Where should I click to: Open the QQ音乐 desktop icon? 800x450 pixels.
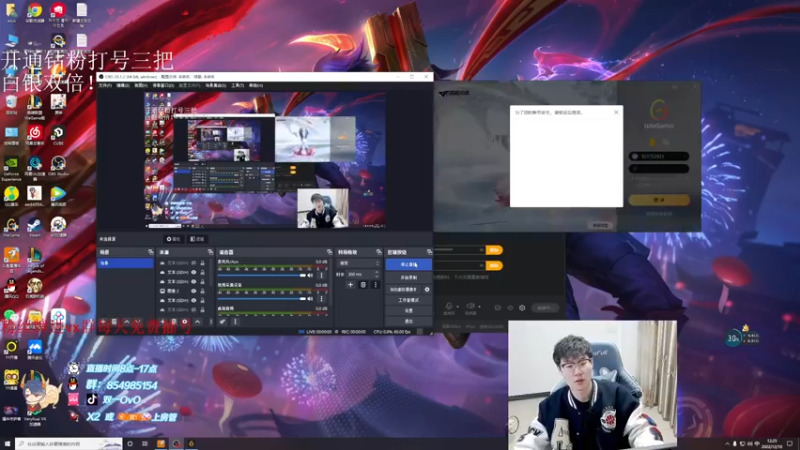coord(11,195)
